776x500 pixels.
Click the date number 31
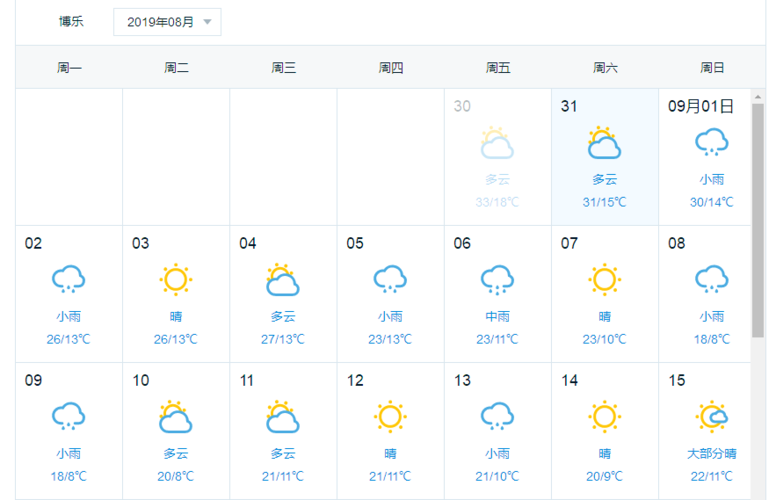[x=569, y=106]
